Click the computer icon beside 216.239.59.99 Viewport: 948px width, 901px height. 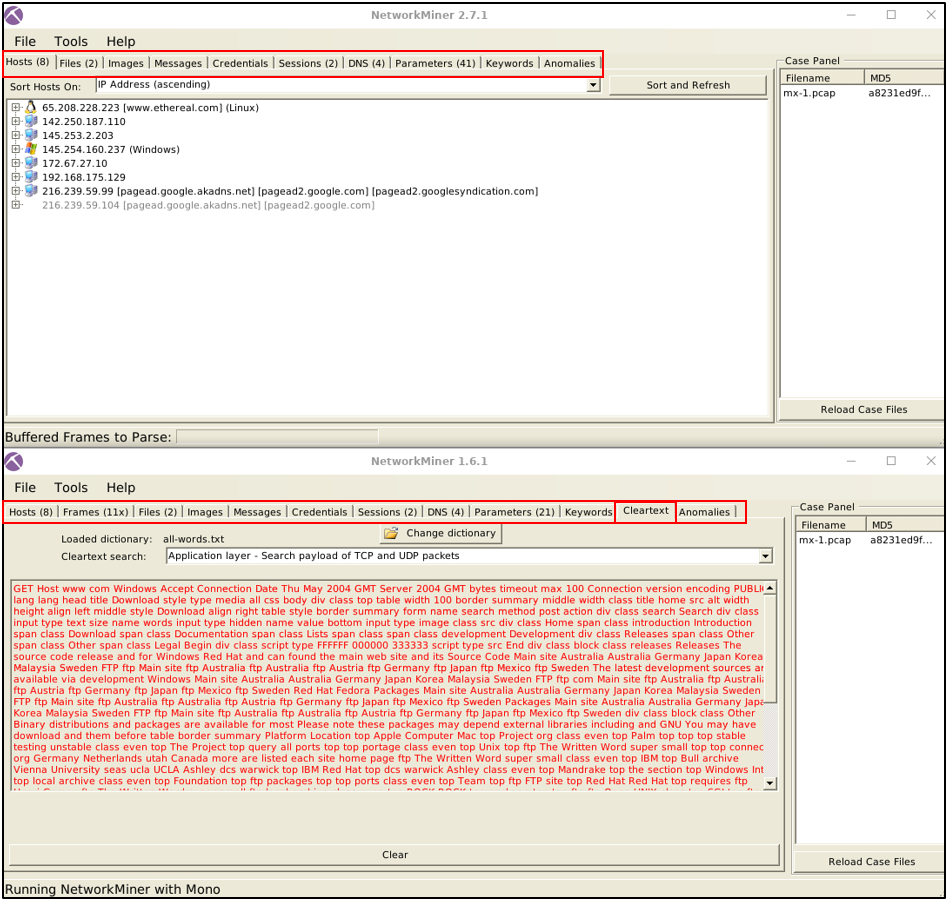31,190
